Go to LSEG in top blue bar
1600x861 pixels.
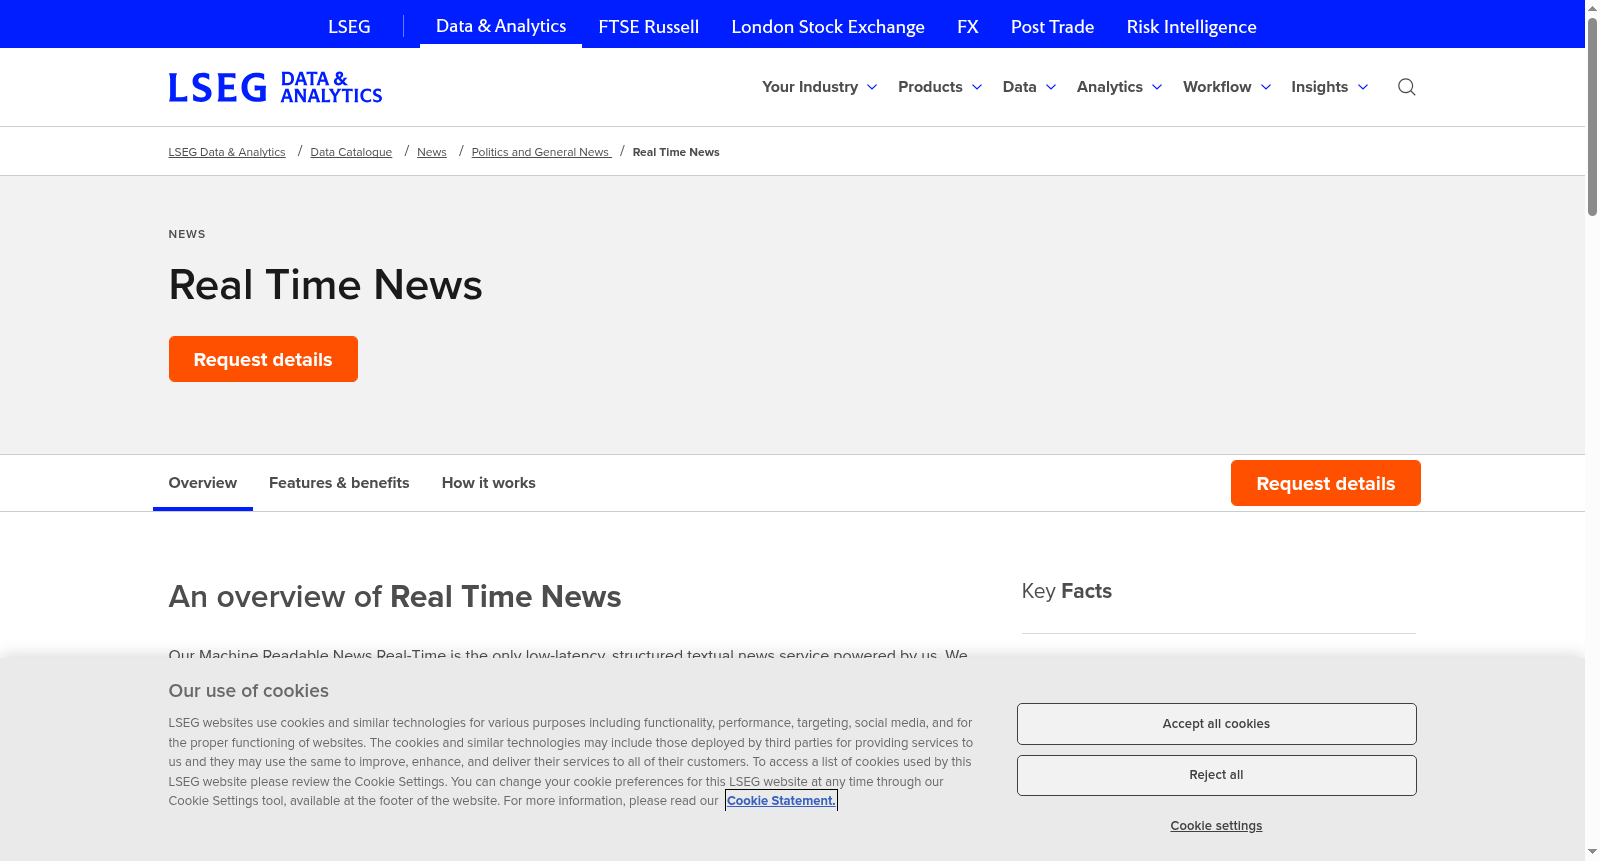click(349, 27)
